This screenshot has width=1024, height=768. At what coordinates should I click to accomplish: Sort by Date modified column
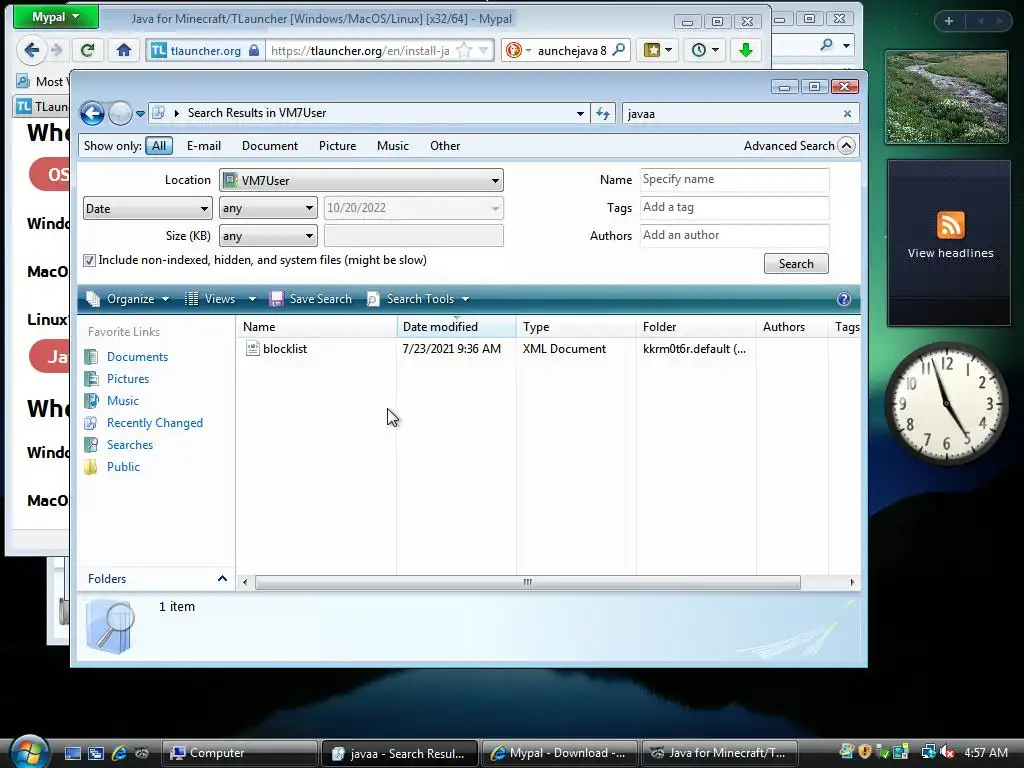tap(456, 327)
